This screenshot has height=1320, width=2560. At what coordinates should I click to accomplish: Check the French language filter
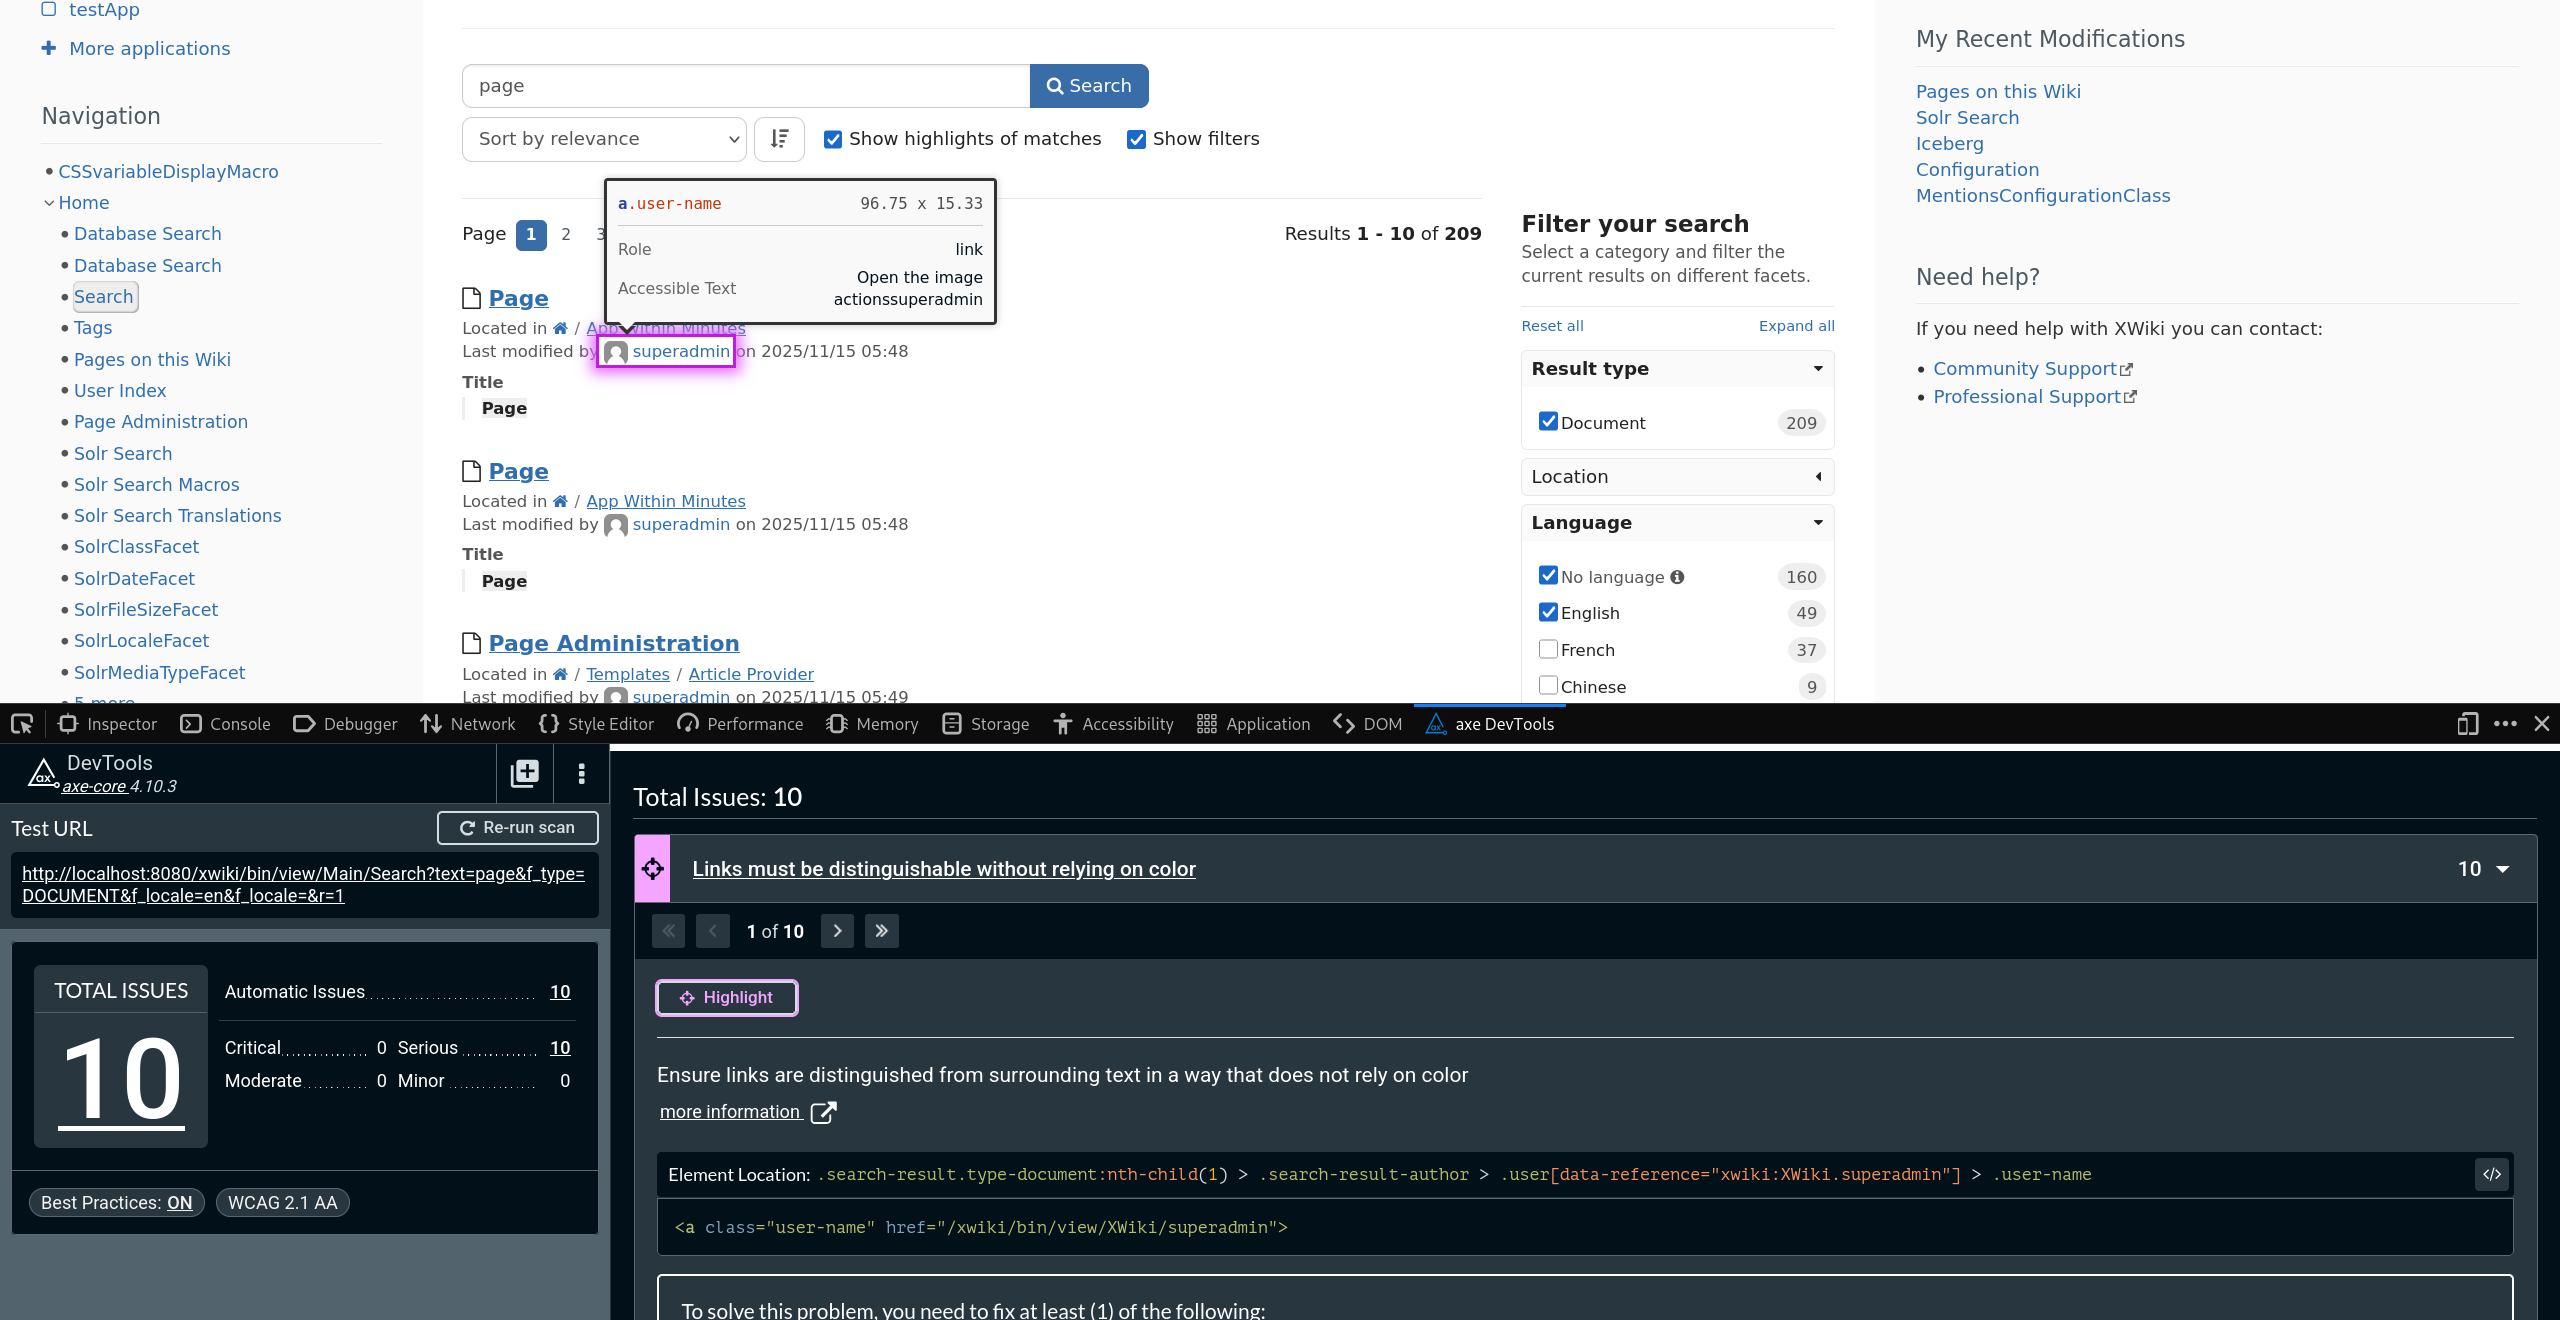pyautogui.click(x=1548, y=649)
